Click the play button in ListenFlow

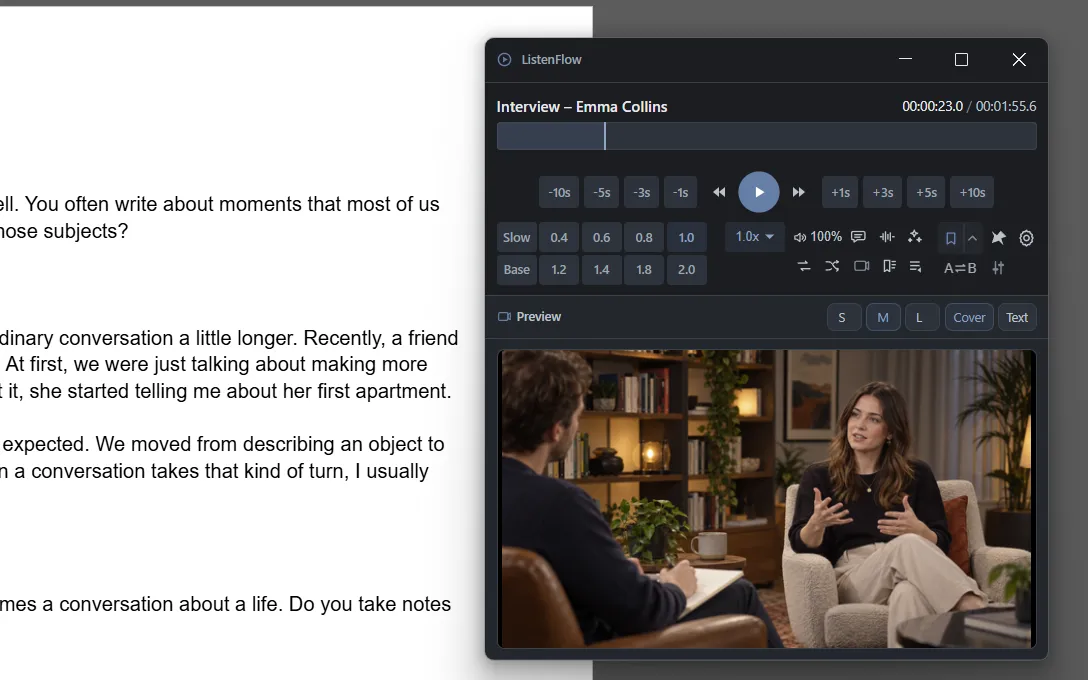(758, 192)
